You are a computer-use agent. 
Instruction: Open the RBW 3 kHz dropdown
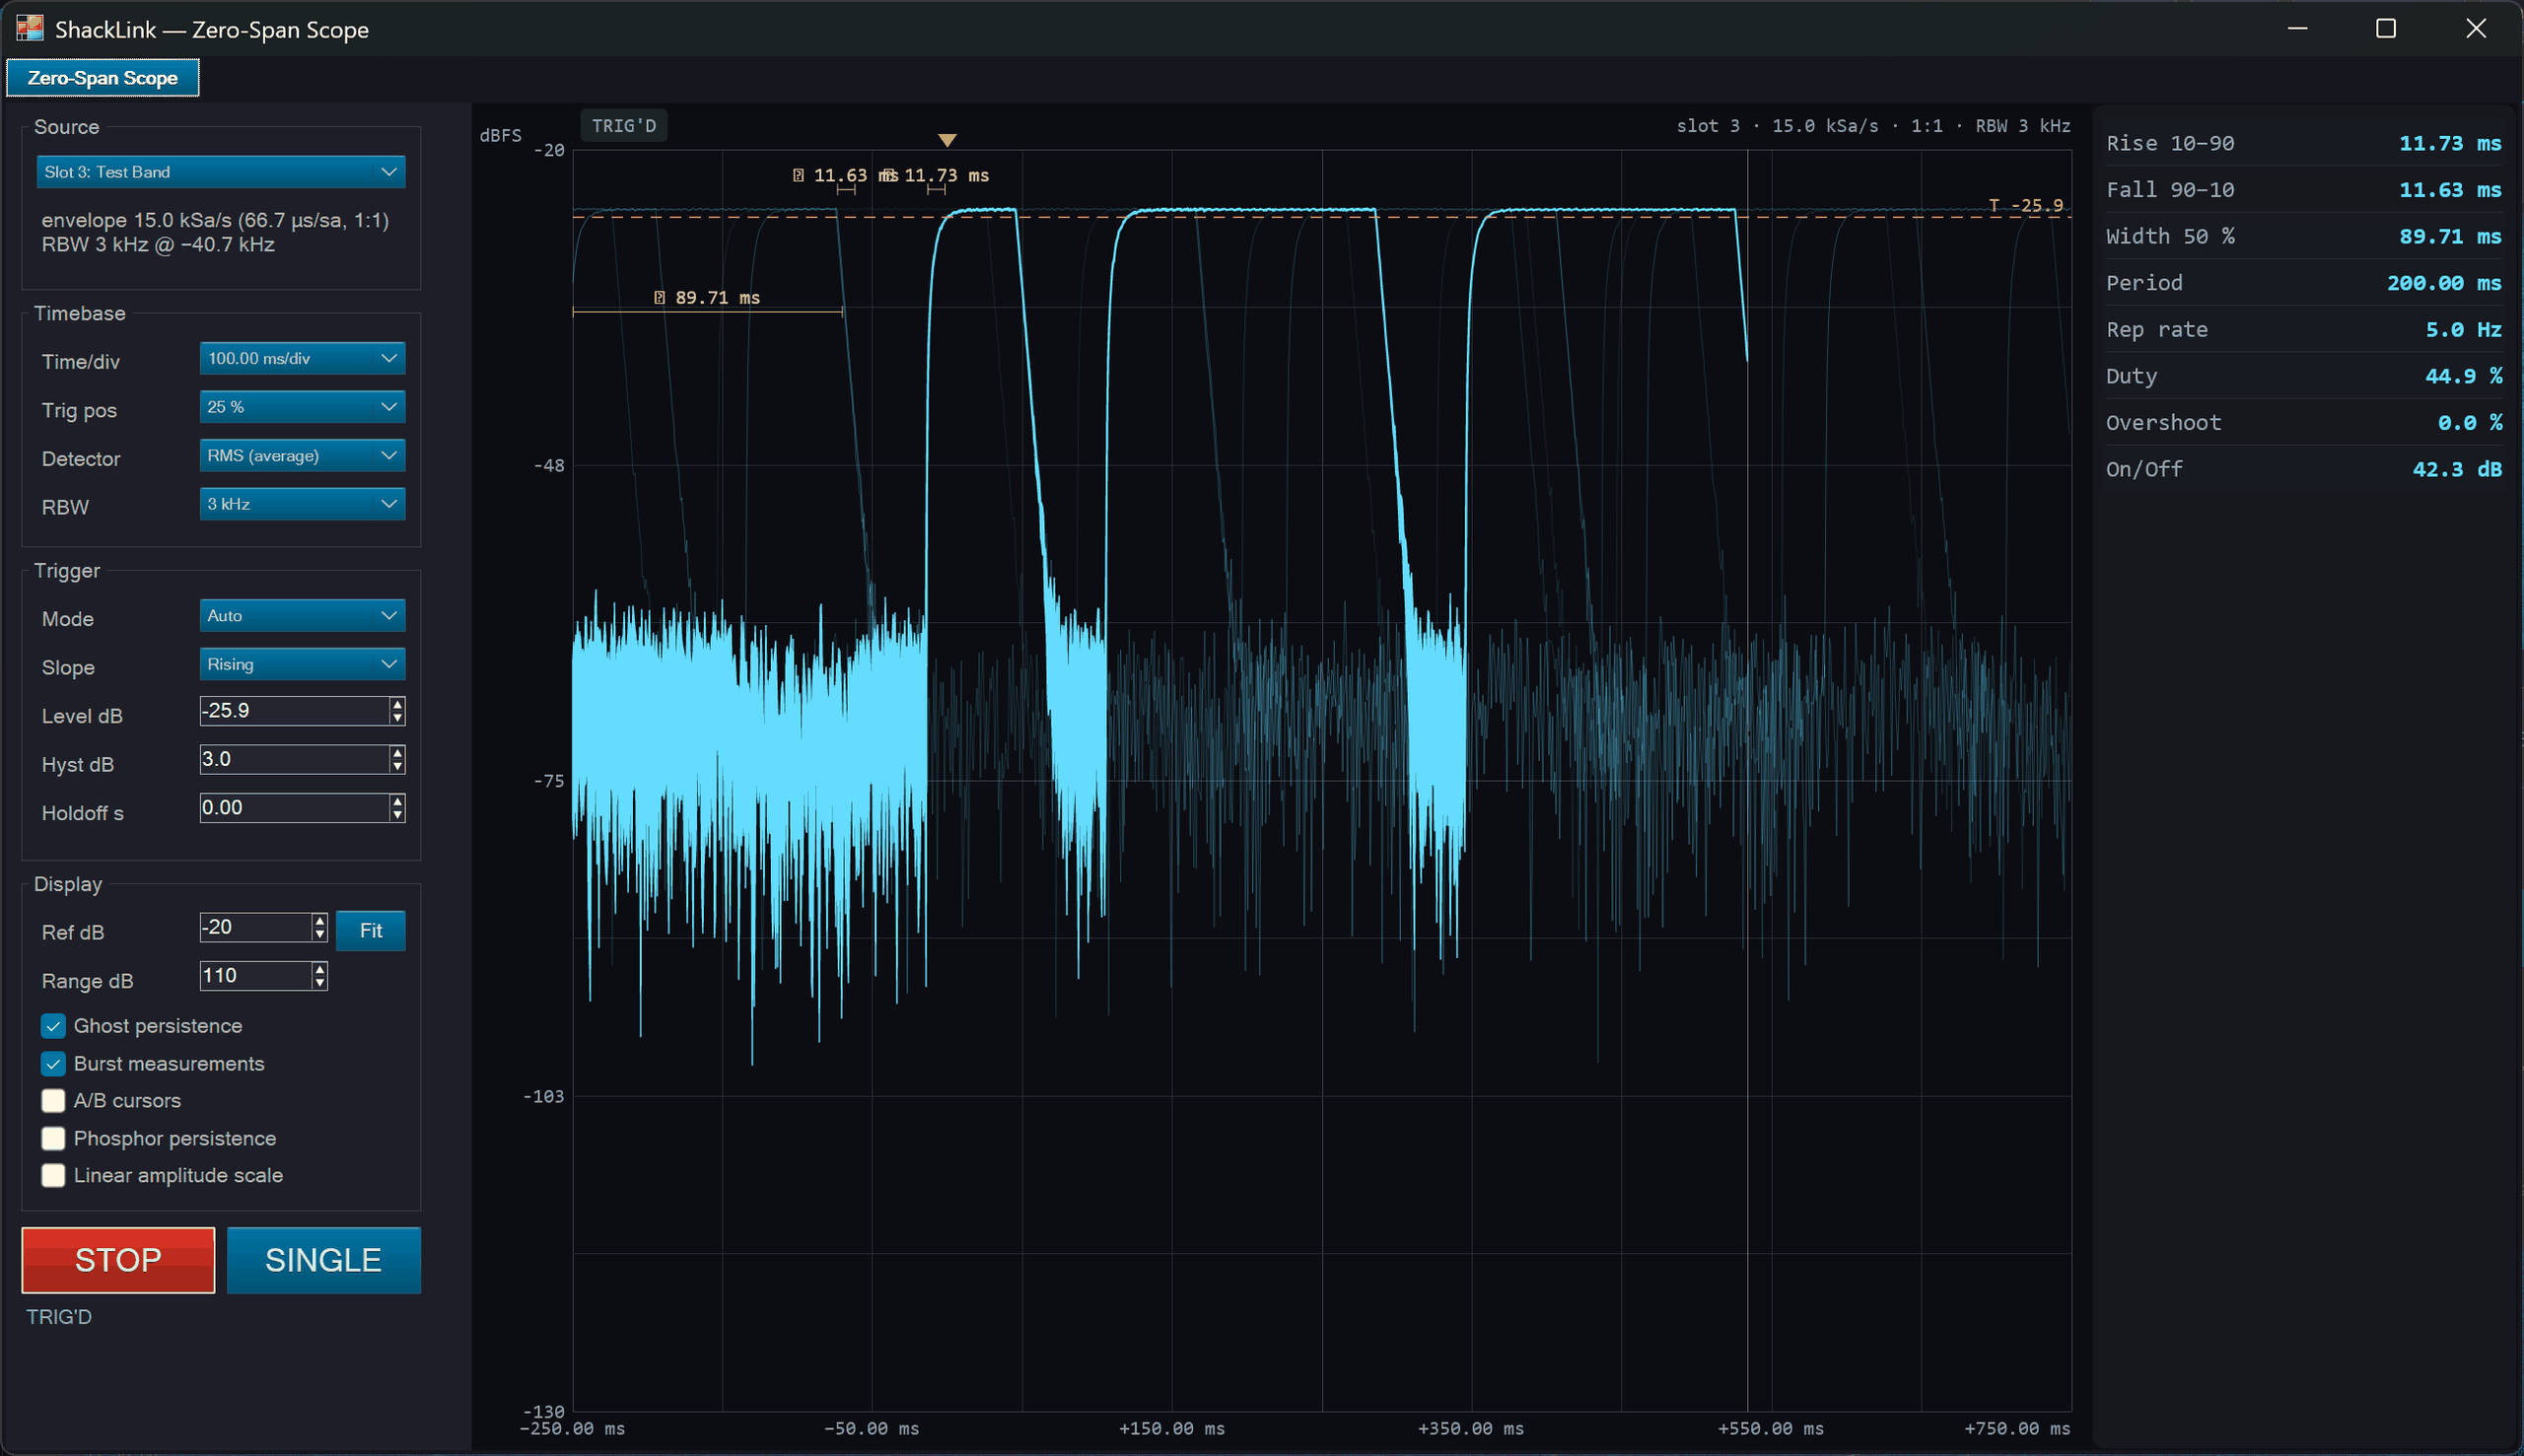[x=302, y=504]
